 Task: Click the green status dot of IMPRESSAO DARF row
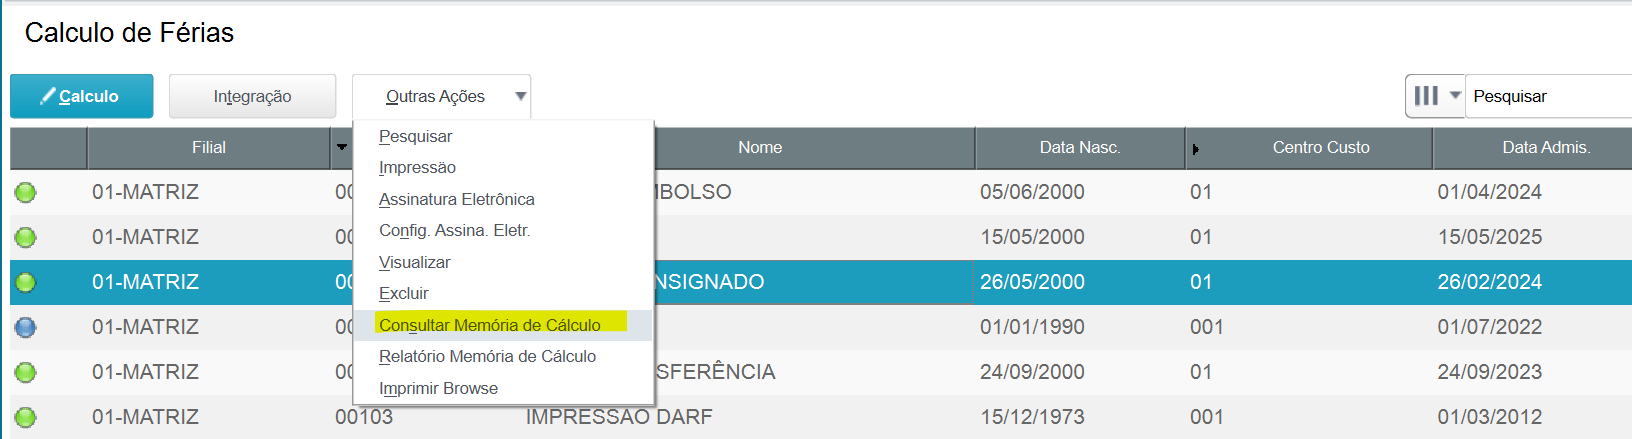tap(26, 417)
